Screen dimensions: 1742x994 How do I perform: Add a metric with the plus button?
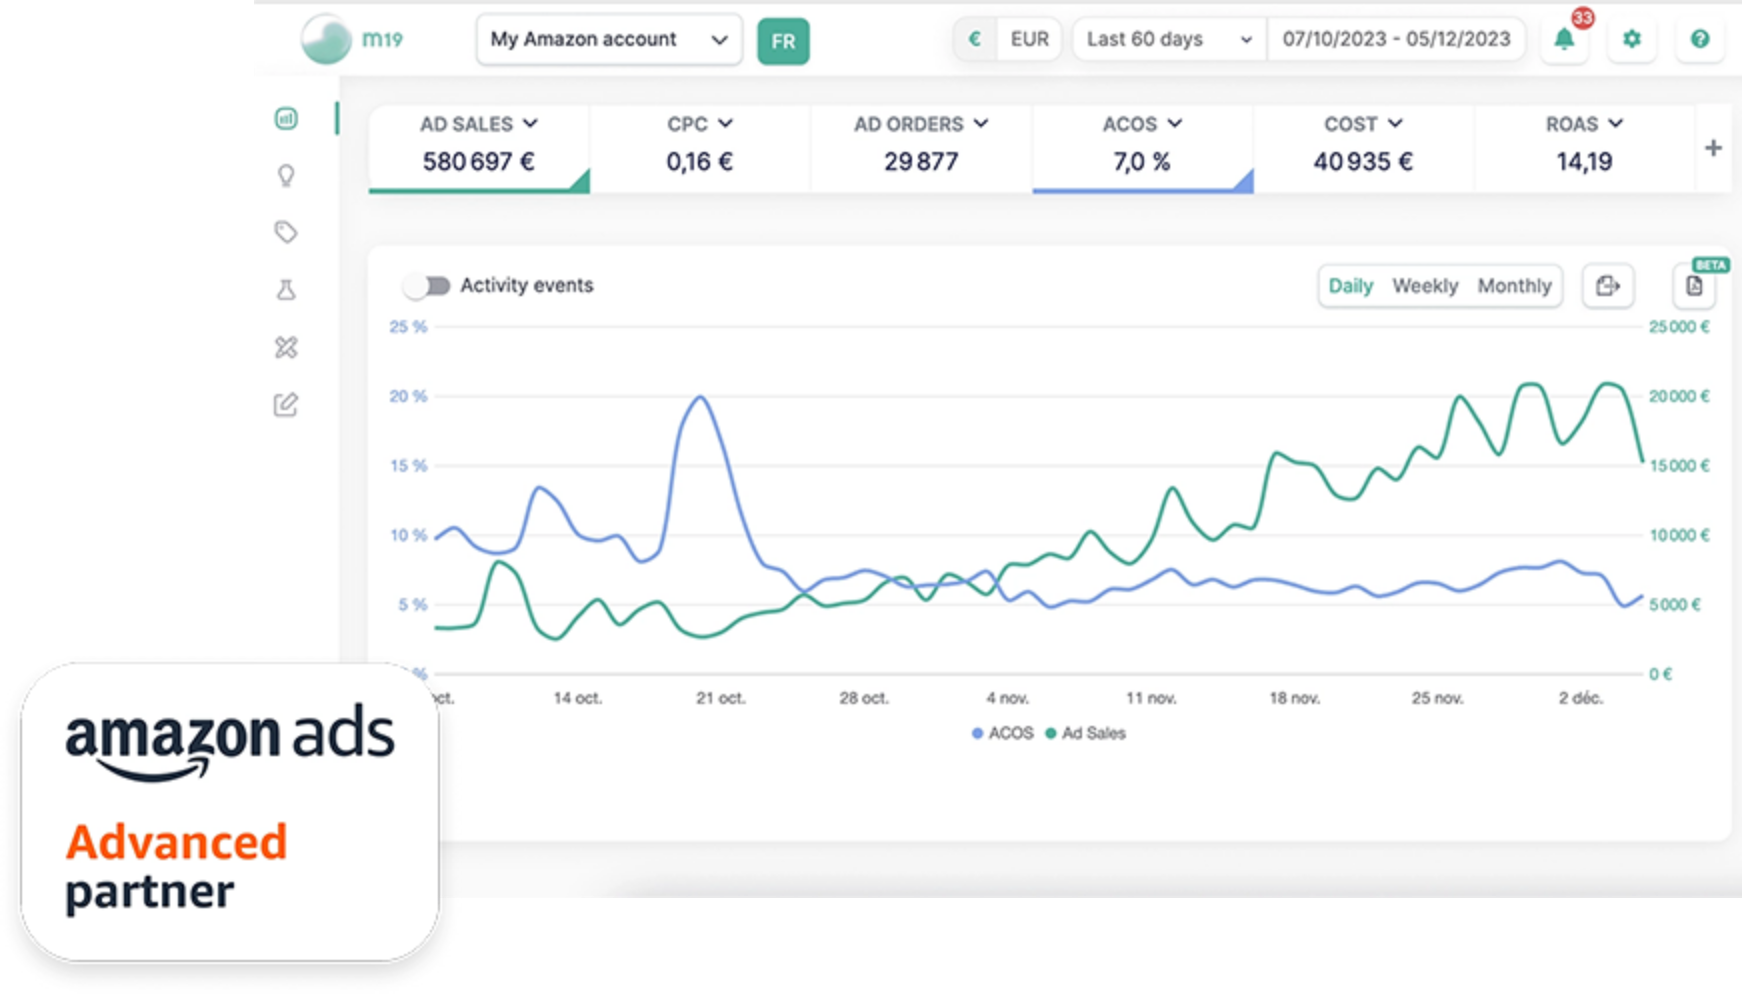[1713, 148]
